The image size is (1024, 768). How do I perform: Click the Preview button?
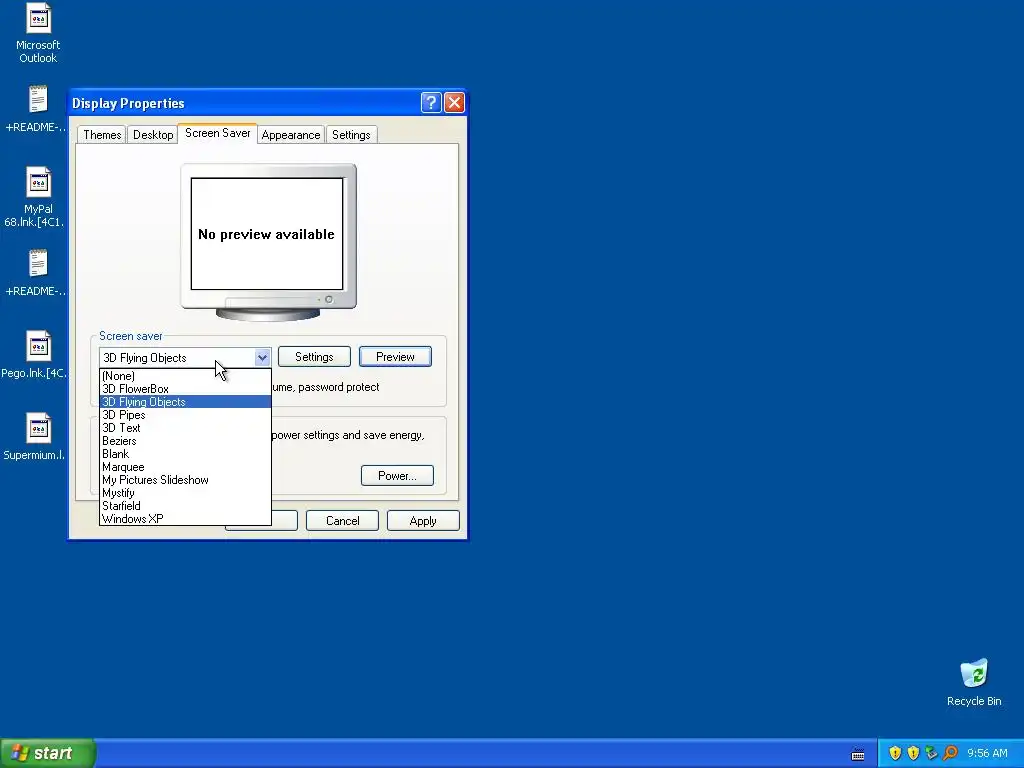pyautogui.click(x=395, y=357)
